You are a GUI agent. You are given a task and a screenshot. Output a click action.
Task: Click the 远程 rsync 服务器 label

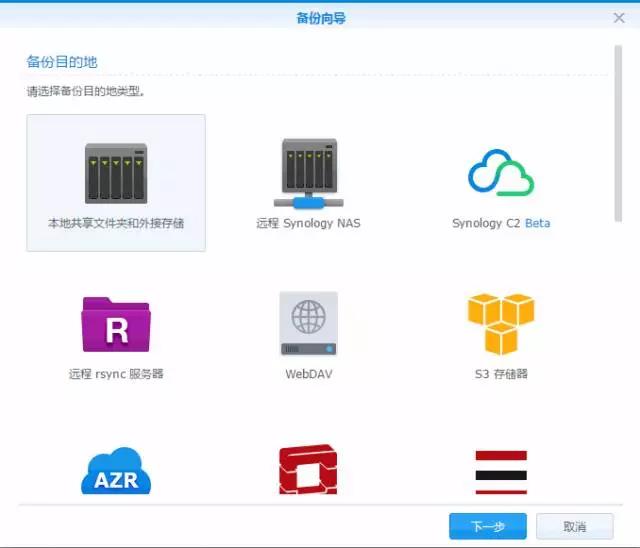point(116,374)
